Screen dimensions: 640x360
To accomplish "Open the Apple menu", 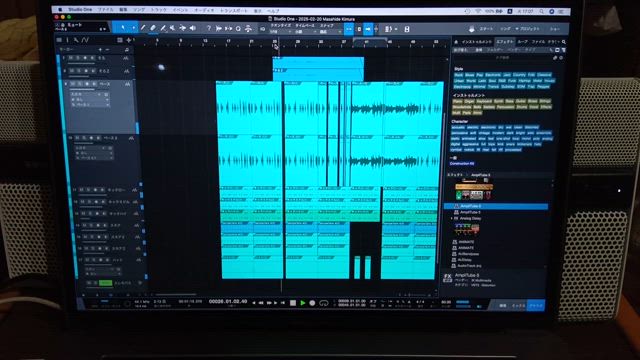I will (60, 9).
